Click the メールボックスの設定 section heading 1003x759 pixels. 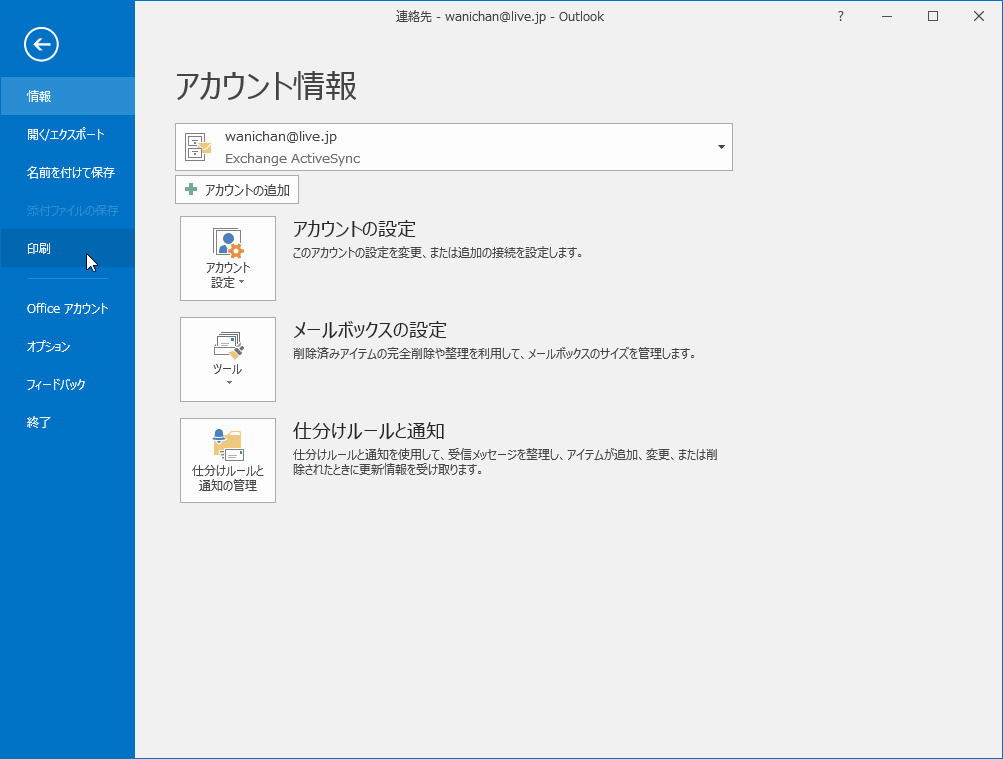tap(370, 330)
